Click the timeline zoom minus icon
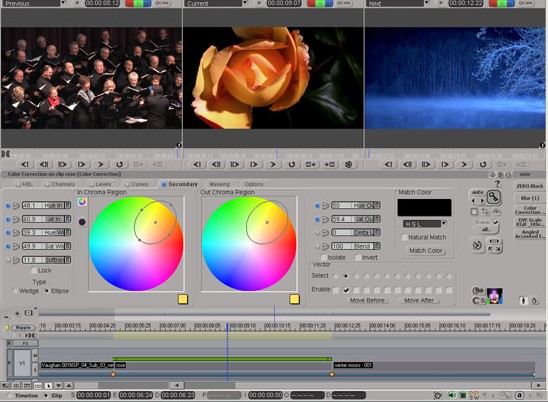Image resolution: width=548 pixels, height=402 pixels. point(6,316)
